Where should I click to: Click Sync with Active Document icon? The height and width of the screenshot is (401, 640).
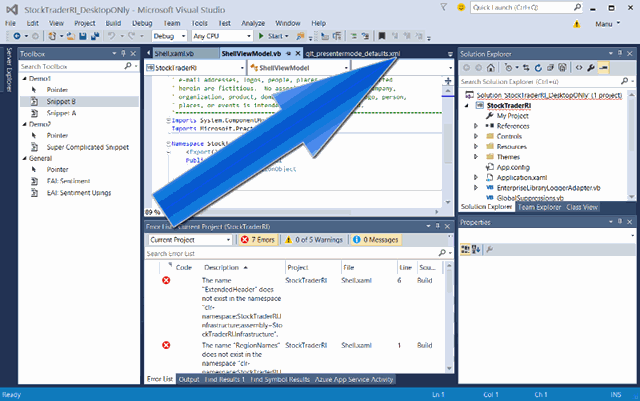click(x=527, y=68)
